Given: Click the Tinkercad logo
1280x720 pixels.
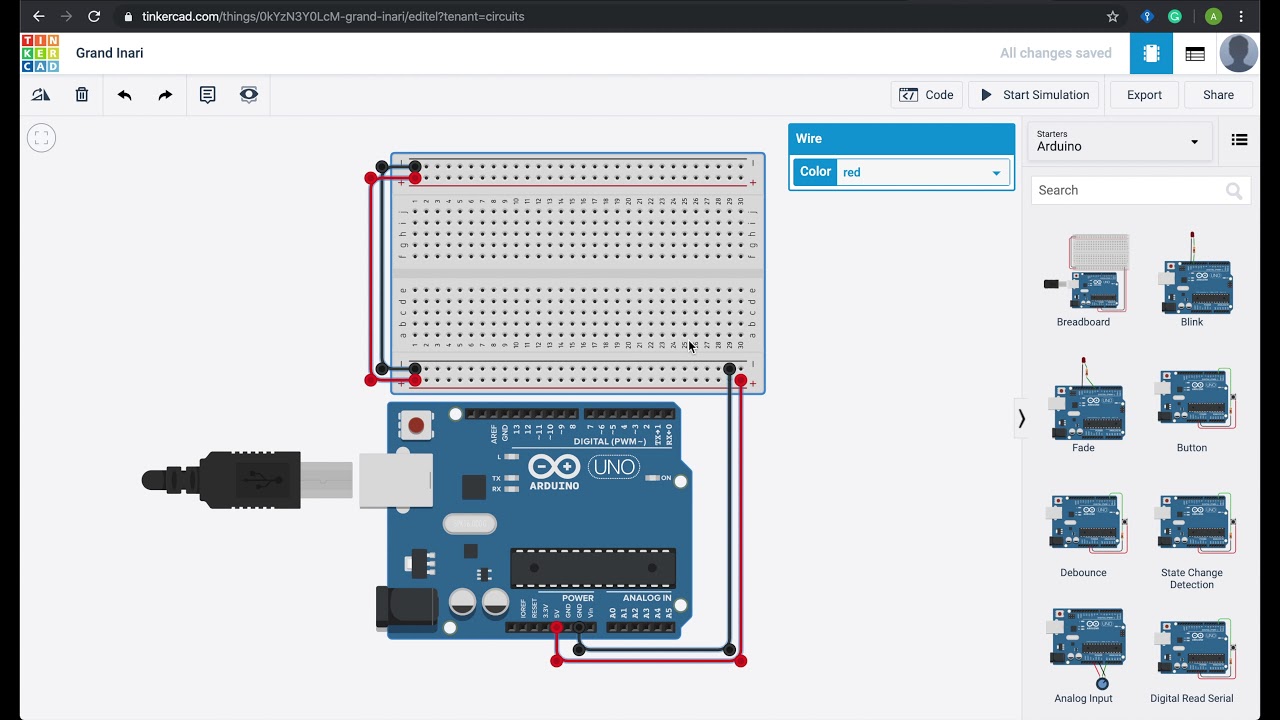Looking at the screenshot, I should [x=40, y=53].
